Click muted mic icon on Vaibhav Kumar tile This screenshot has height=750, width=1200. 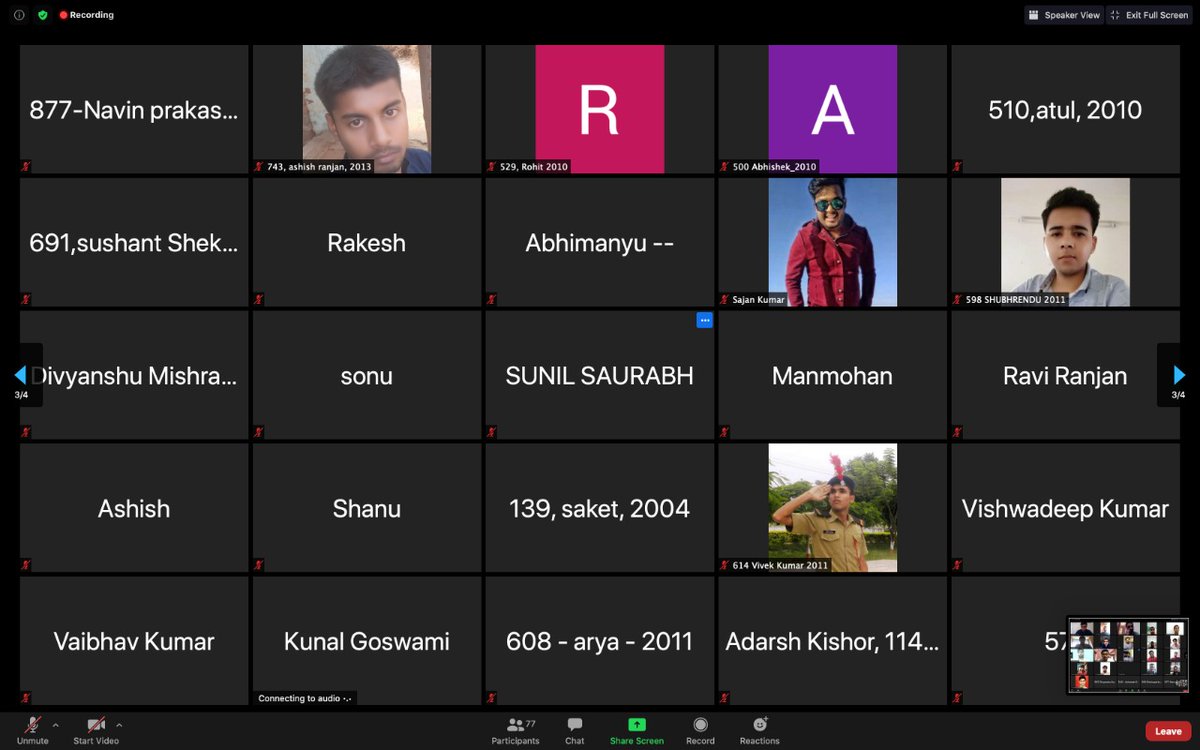[26, 698]
